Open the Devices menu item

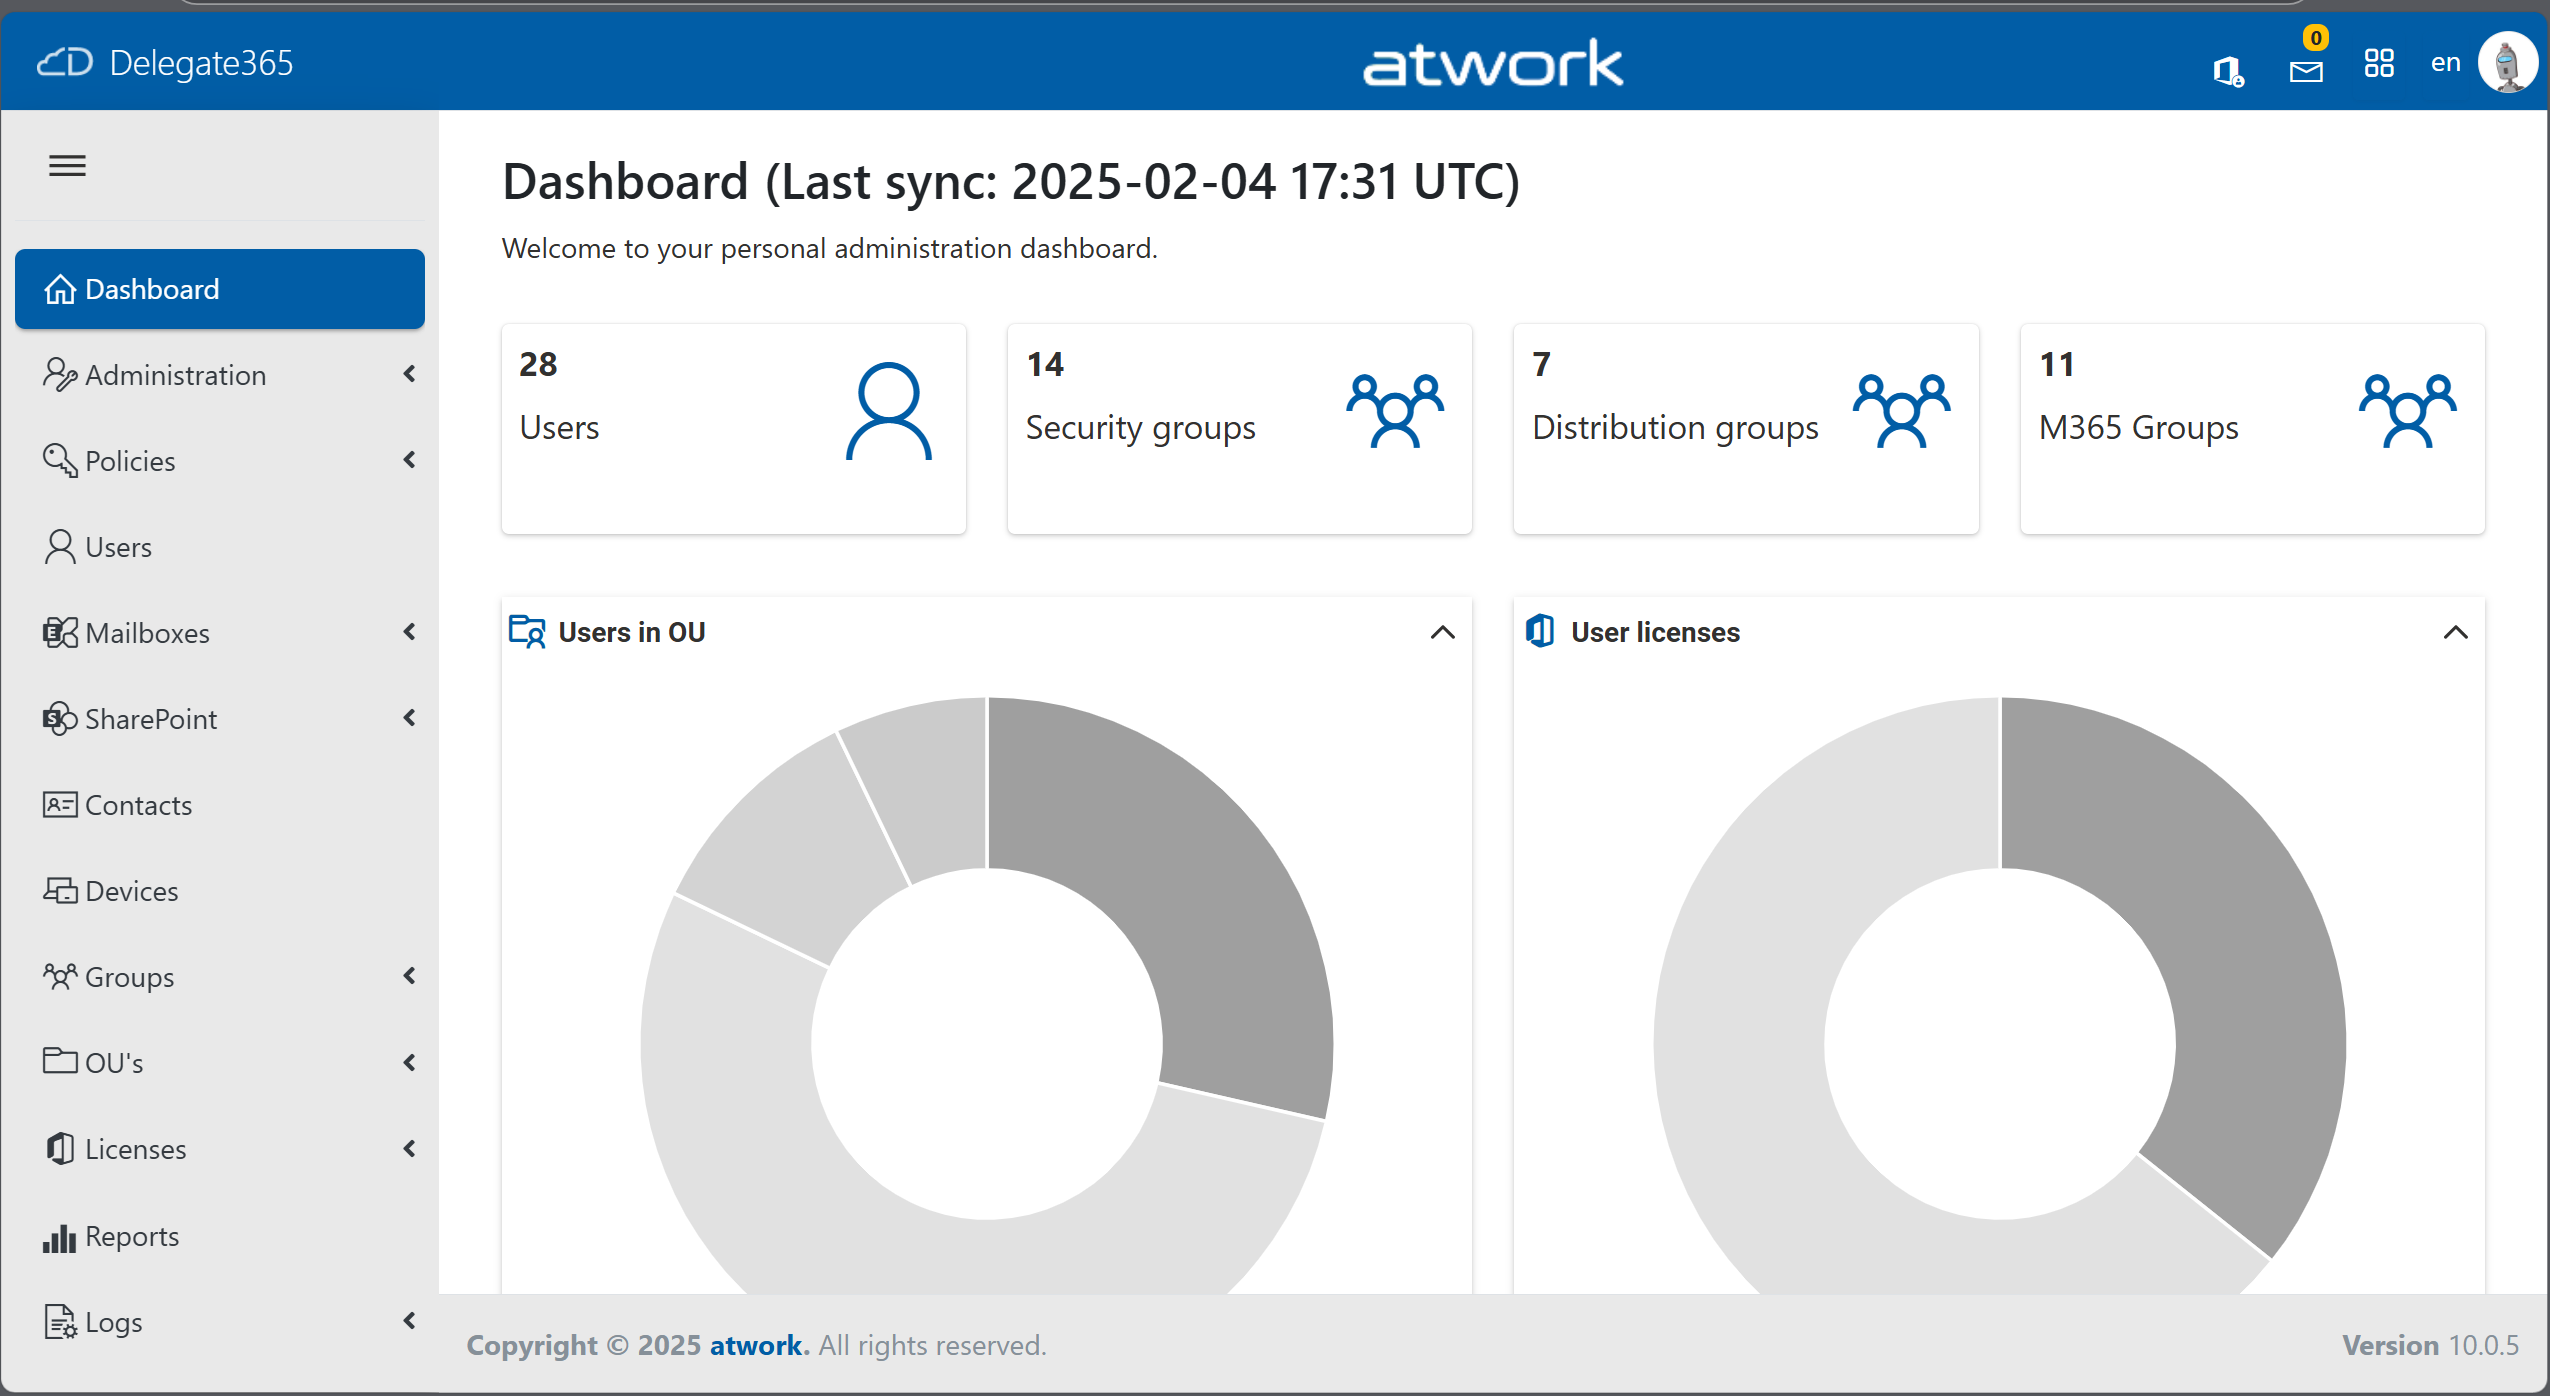(220, 891)
